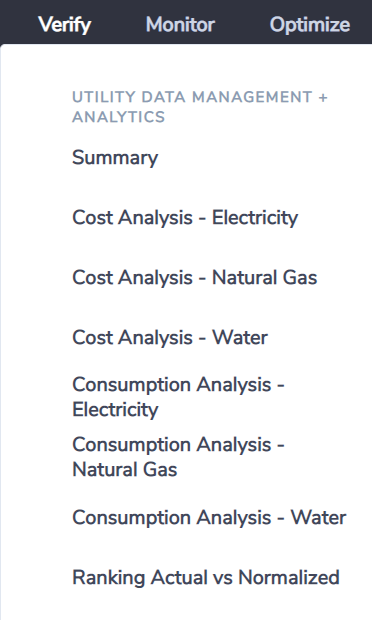Select the water consumption analysis entry
This screenshot has height=620, width=372.
click(209, 517)
